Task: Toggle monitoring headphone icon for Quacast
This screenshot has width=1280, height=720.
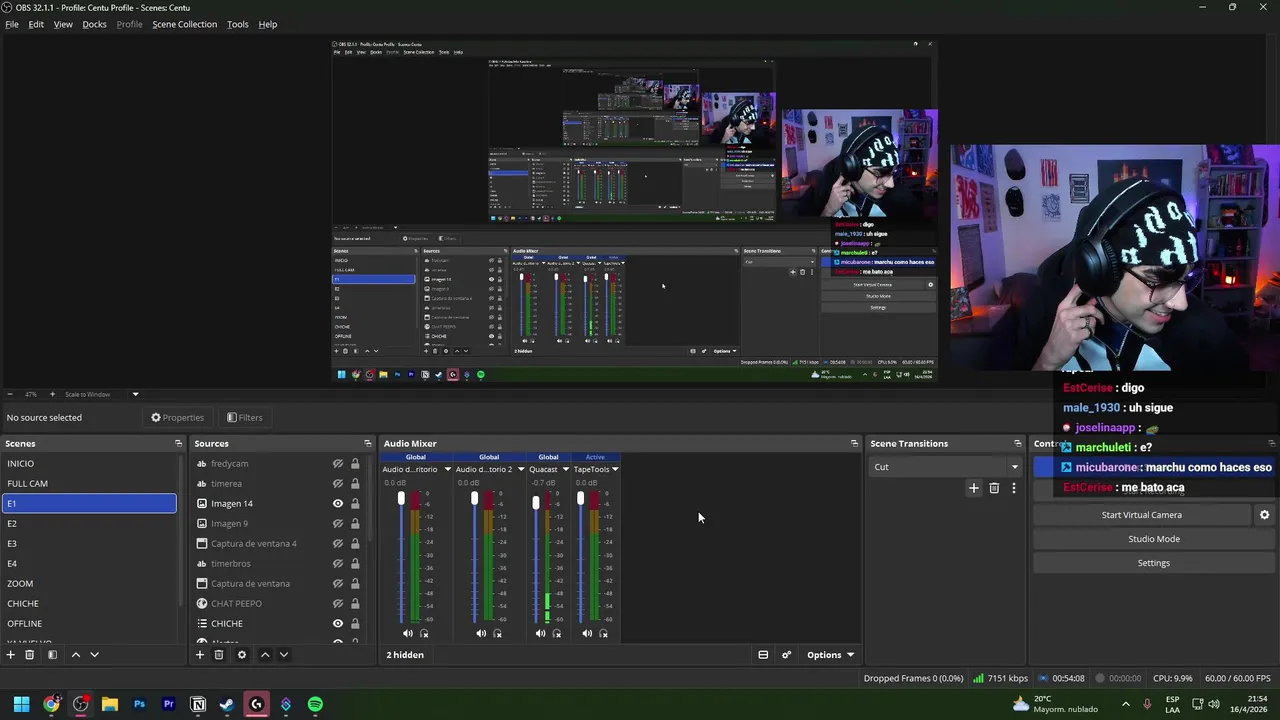Action: pyautogui.click(x=557, y=633)
